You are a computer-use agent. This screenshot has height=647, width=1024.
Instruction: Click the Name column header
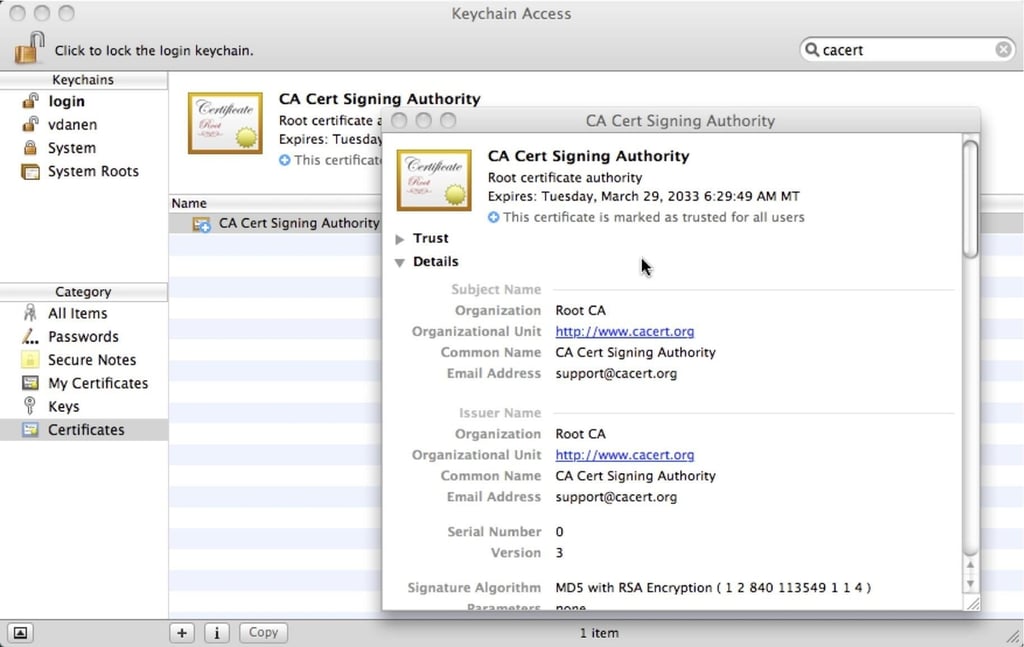coord(189,203)
